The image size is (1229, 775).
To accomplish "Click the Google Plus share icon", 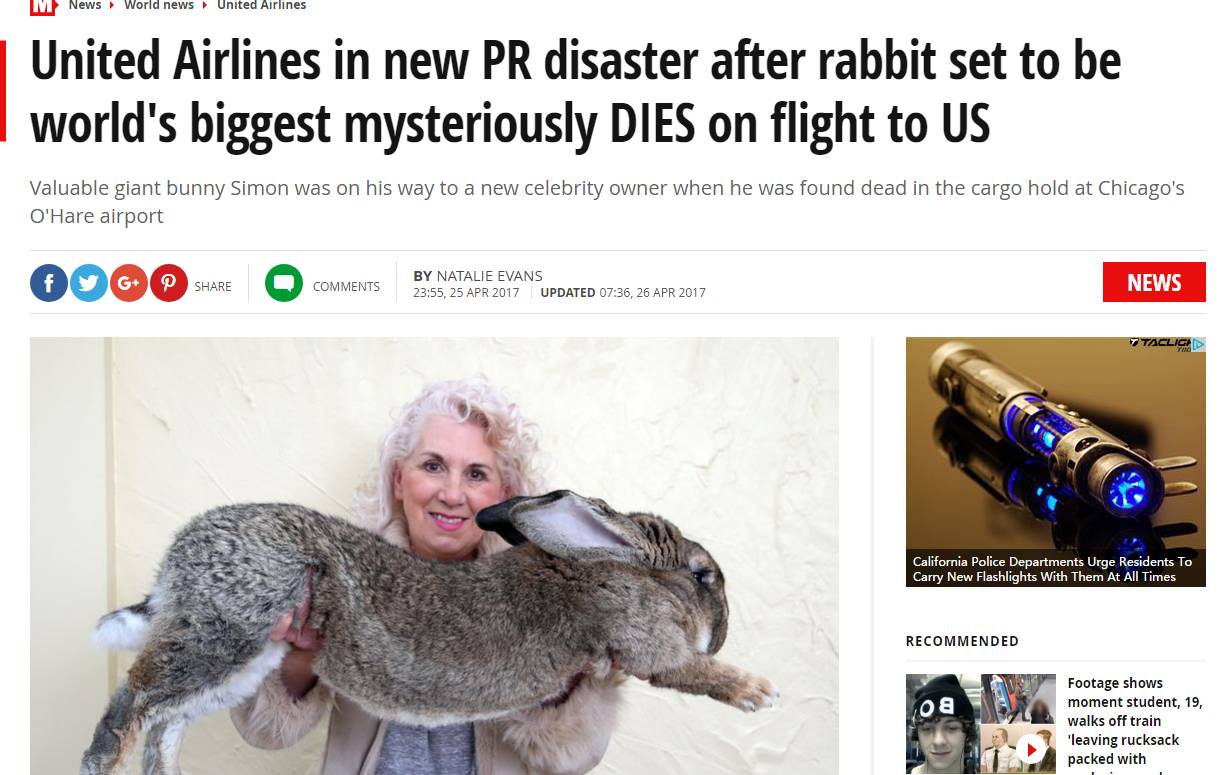I will (x=129, y=283).
